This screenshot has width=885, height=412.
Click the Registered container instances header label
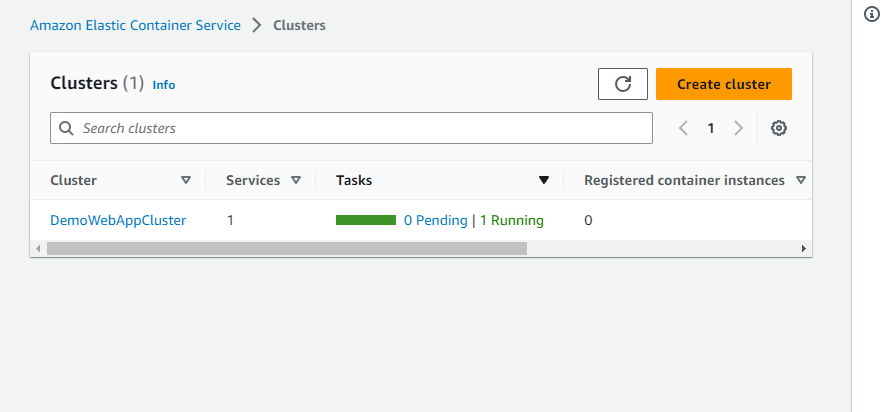[684, 181]
